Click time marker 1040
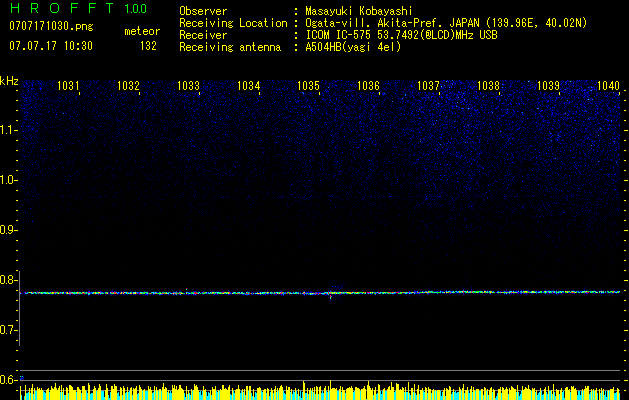629x400 pixels. [x=609, y=86]
